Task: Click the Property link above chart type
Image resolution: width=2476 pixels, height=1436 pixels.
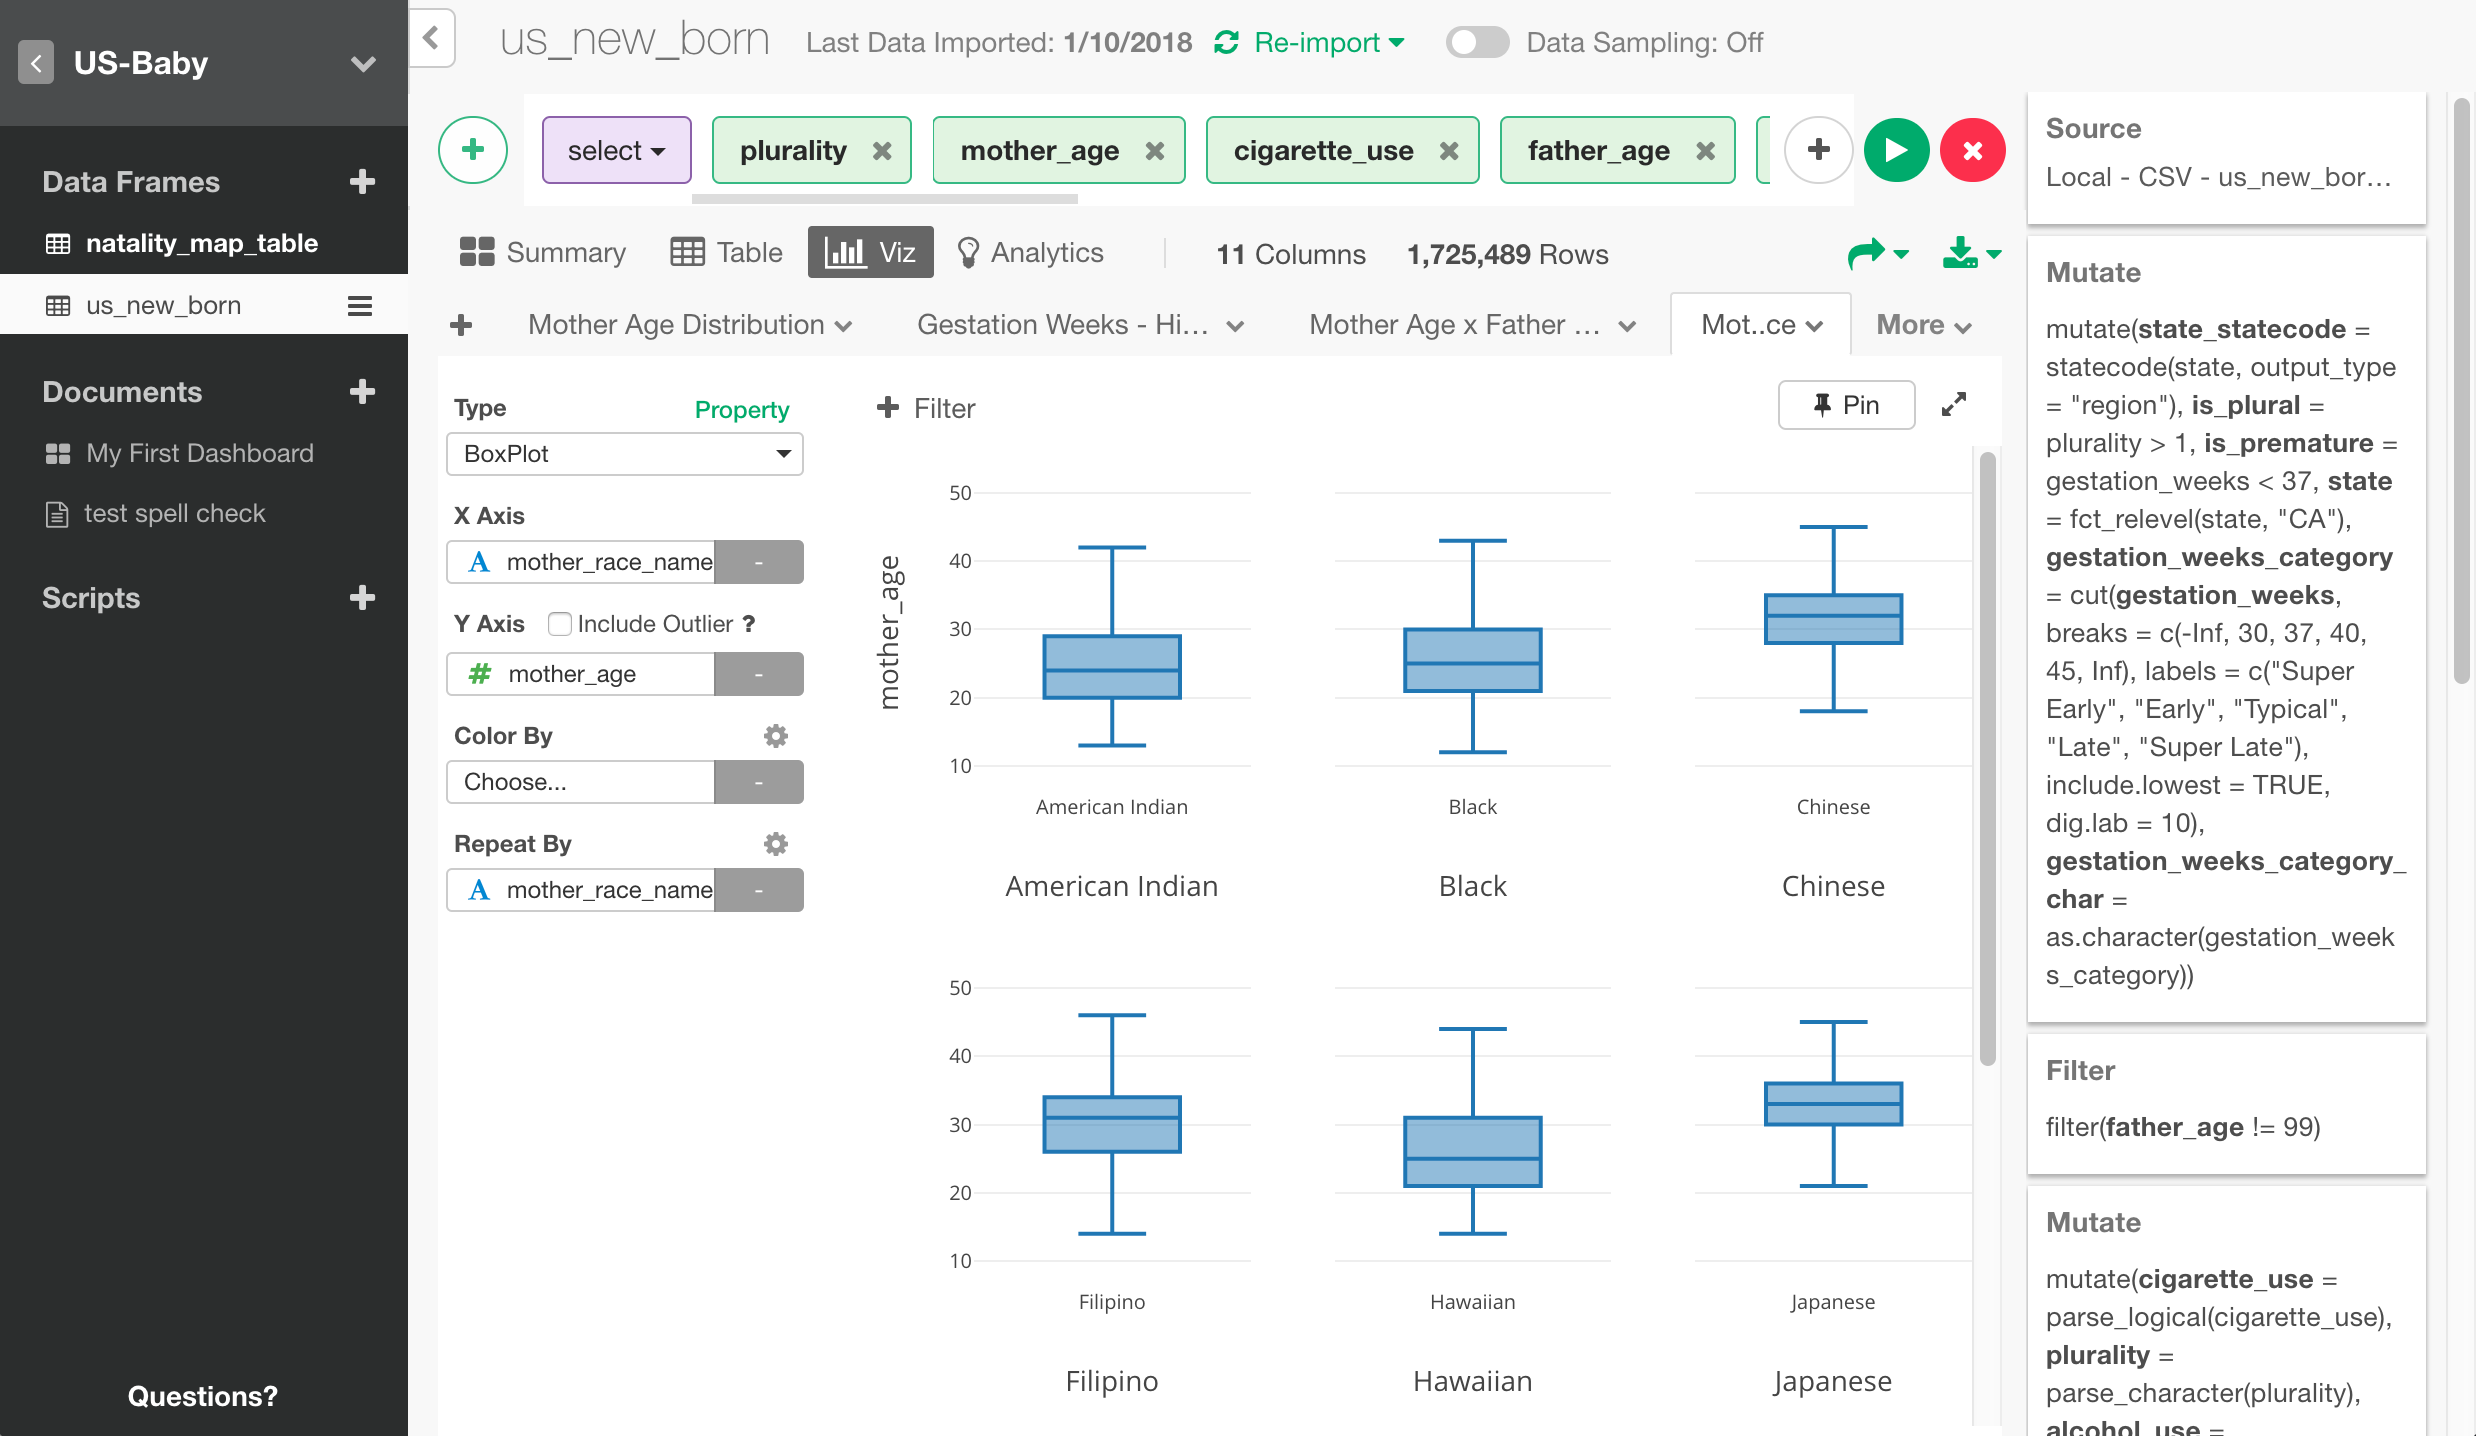Action: (x=741, y=409)
